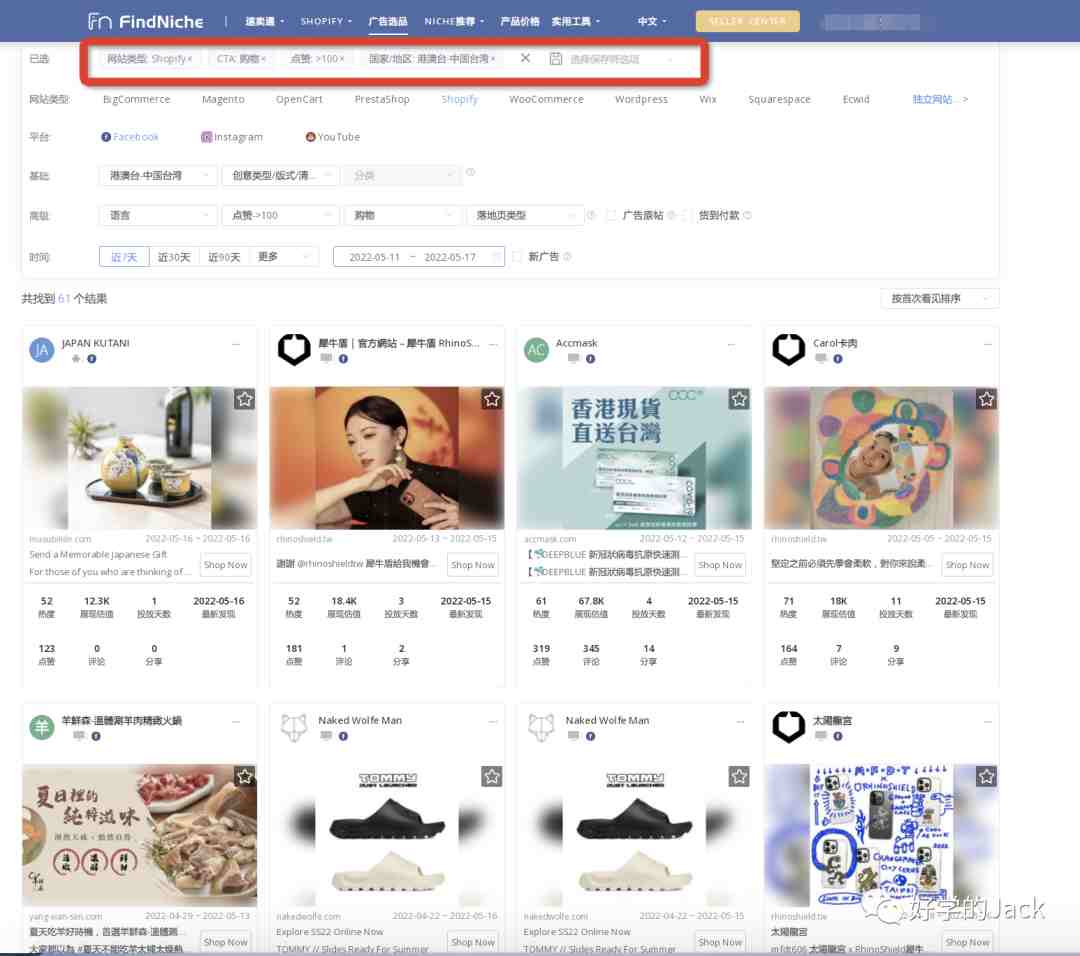Screen dimensions: 1080x956
Task: Click the 犀牛盾 RhinoShield shield logo icon
Action: click(294, 349)
